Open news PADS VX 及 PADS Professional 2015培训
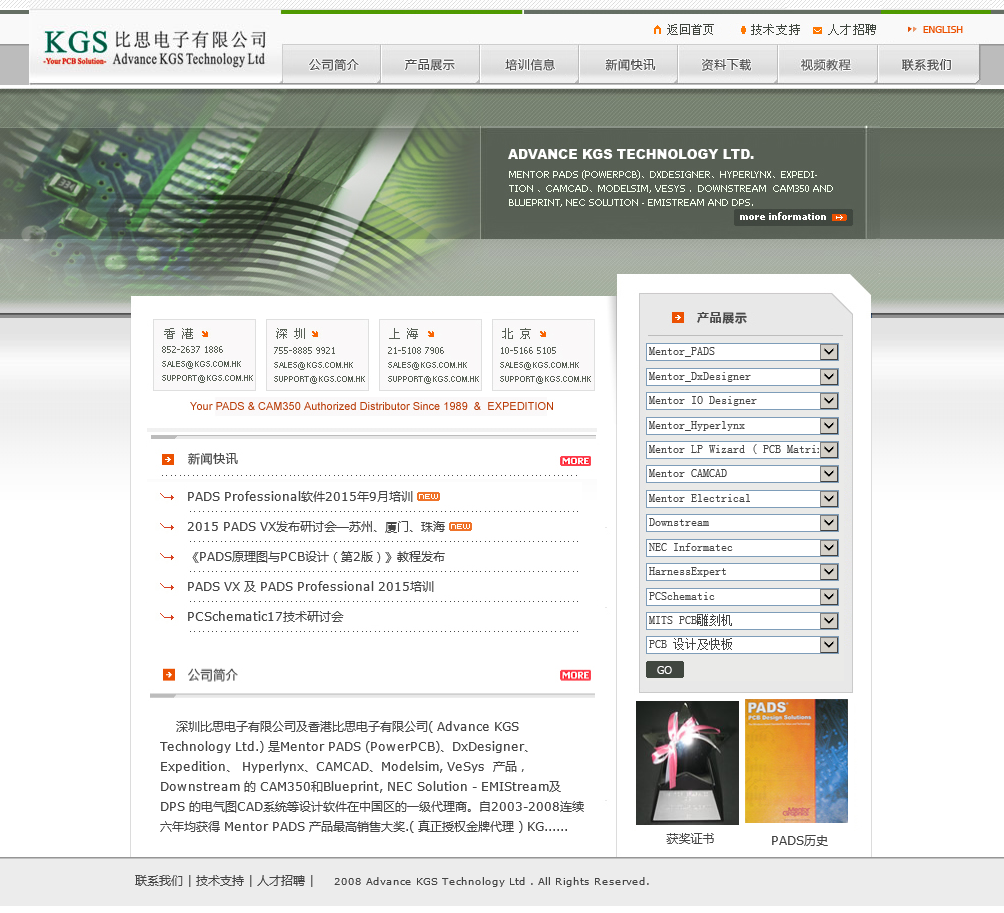Viewport: 1004px width, 913px height. 311,586
